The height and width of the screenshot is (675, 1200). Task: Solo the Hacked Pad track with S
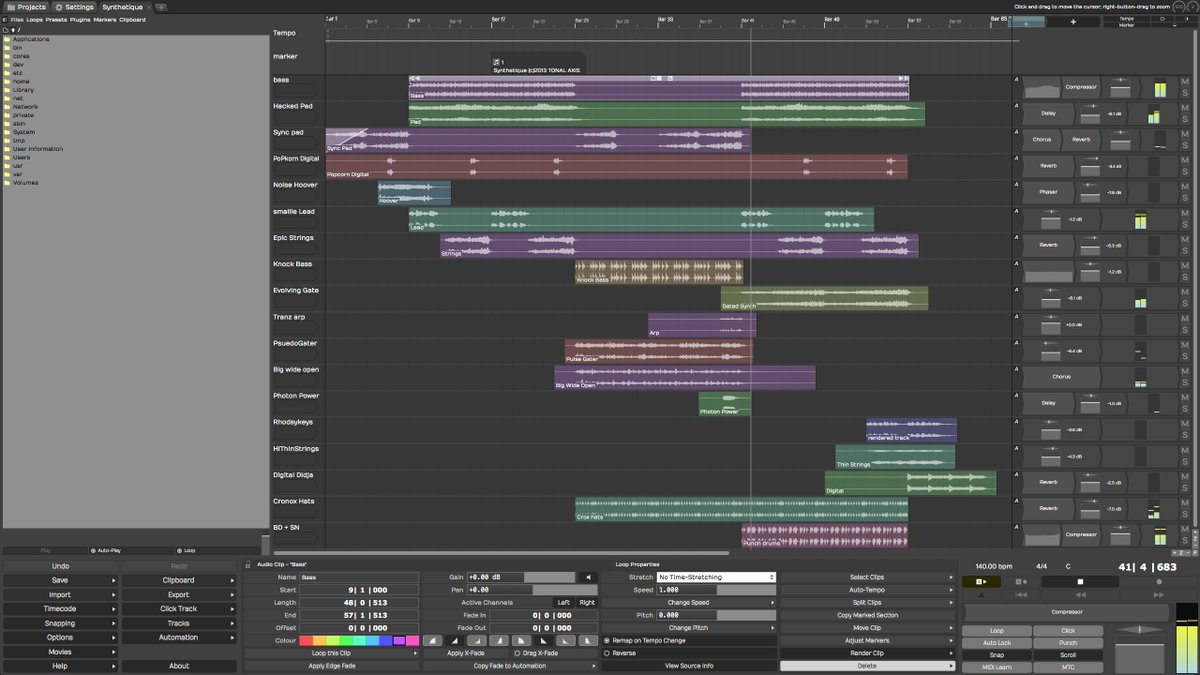coord(1184,119)
